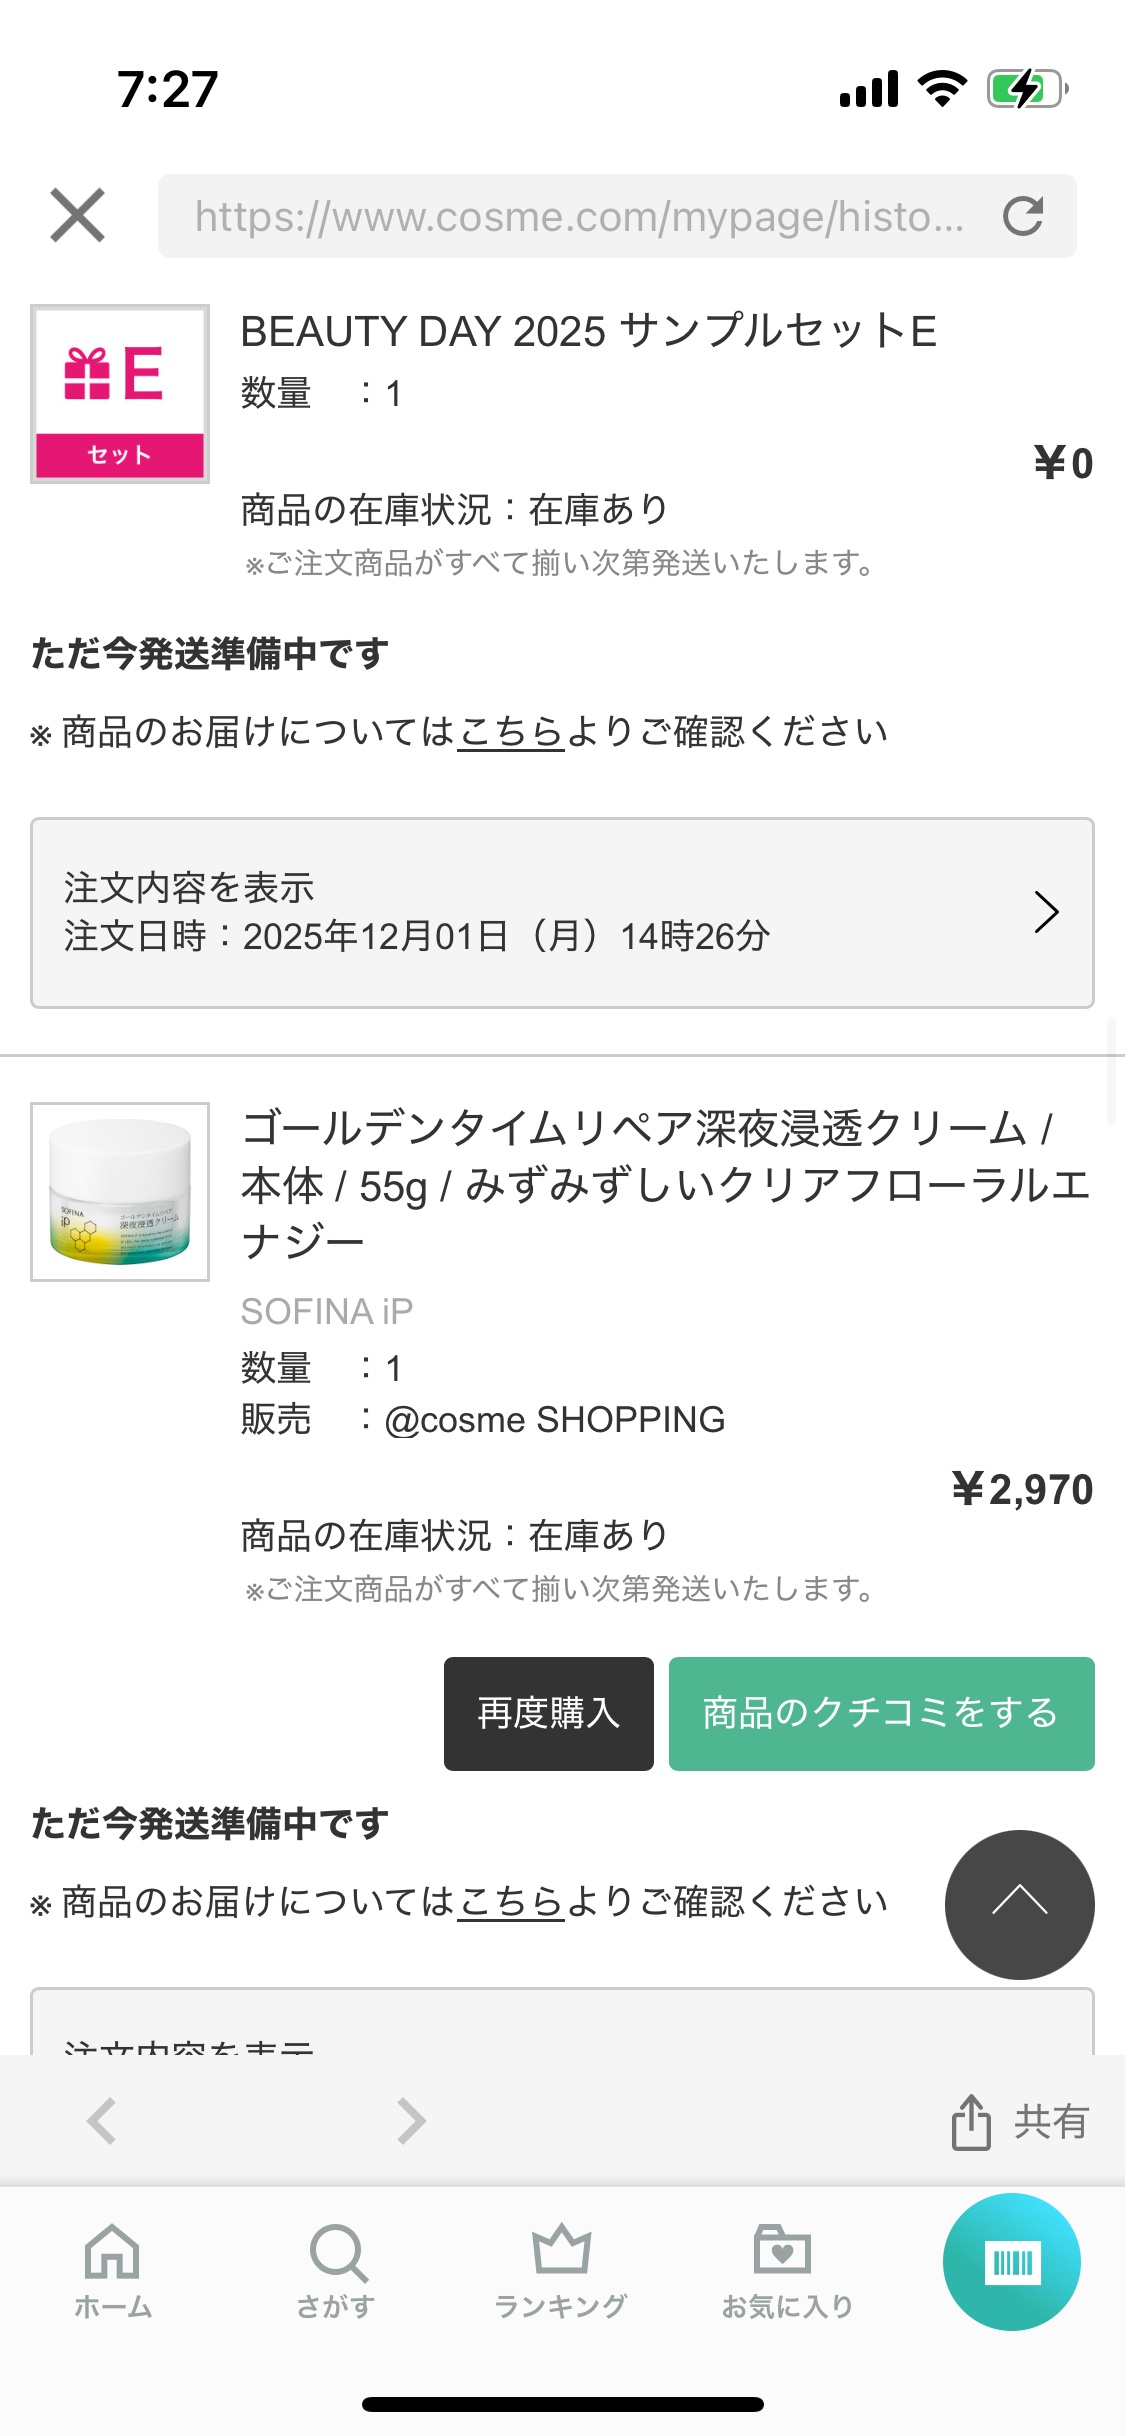The width and height of the screenshot is (1125, 2436).
Task: Open the ホーム tab
Action: click(x=112, y=2270)
